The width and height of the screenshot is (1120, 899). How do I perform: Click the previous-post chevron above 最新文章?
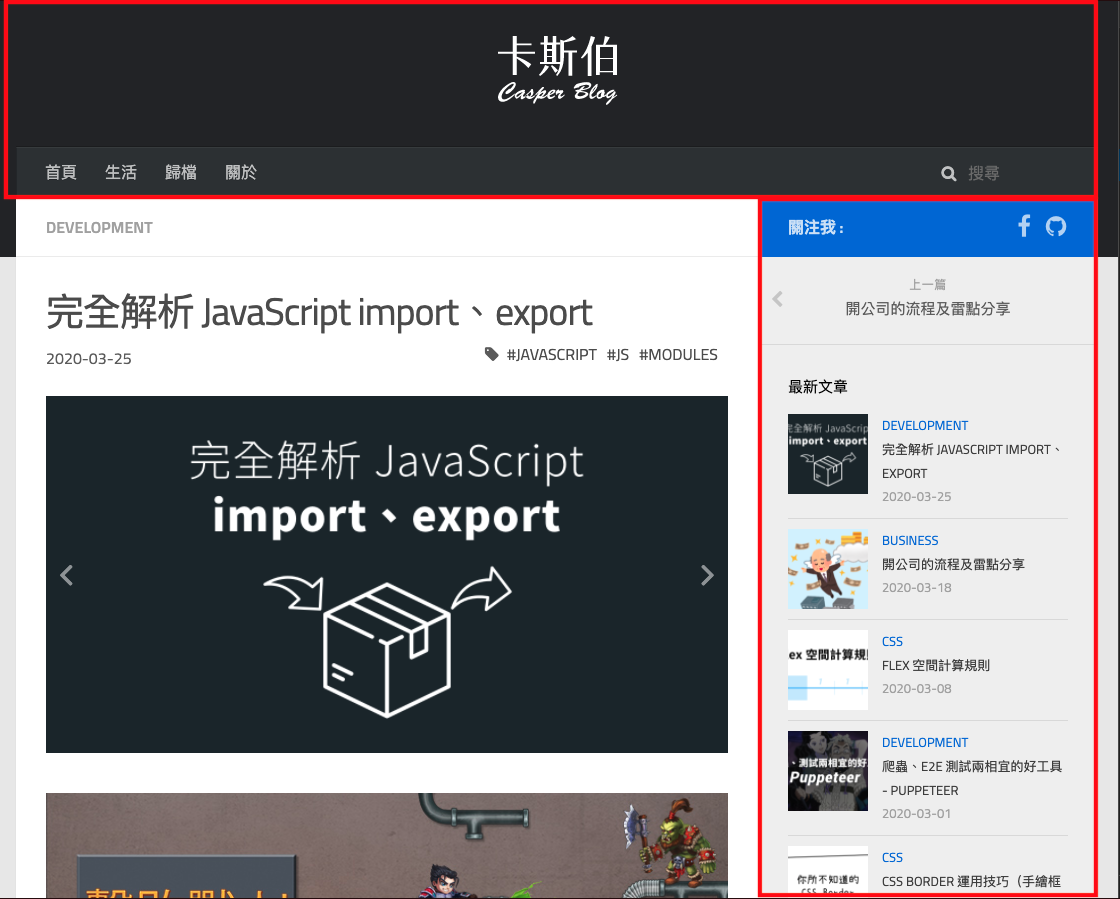point(777,298)
